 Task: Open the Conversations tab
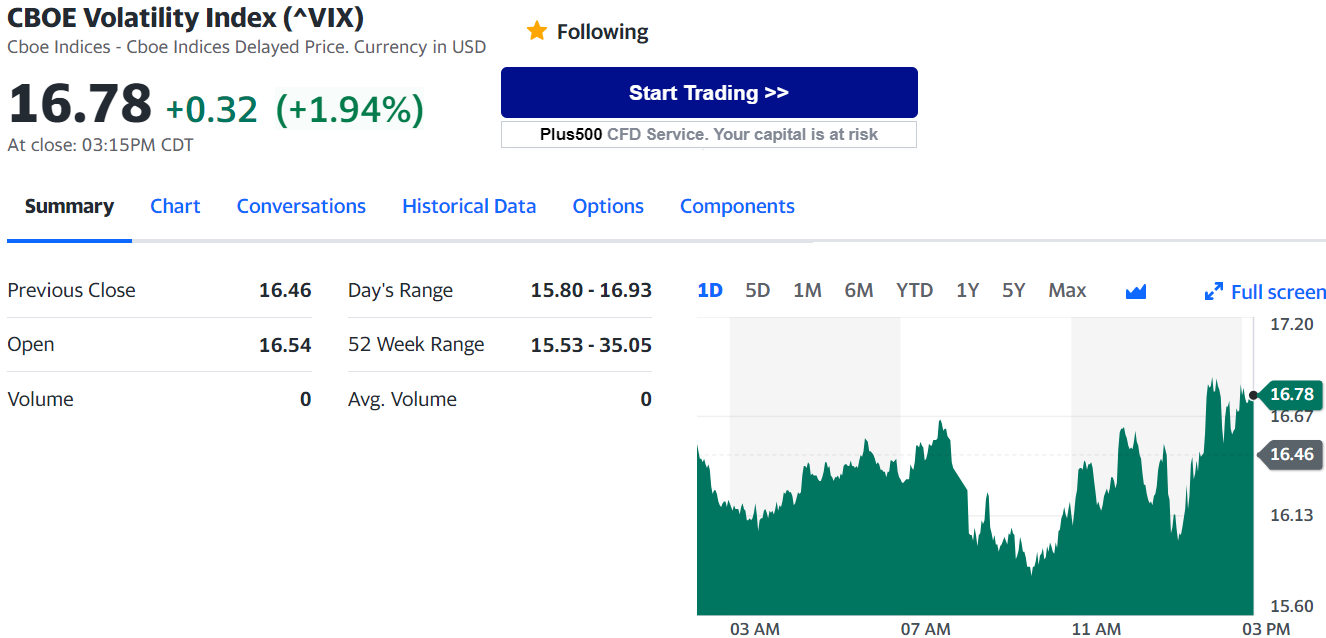[x=301, y=206]
